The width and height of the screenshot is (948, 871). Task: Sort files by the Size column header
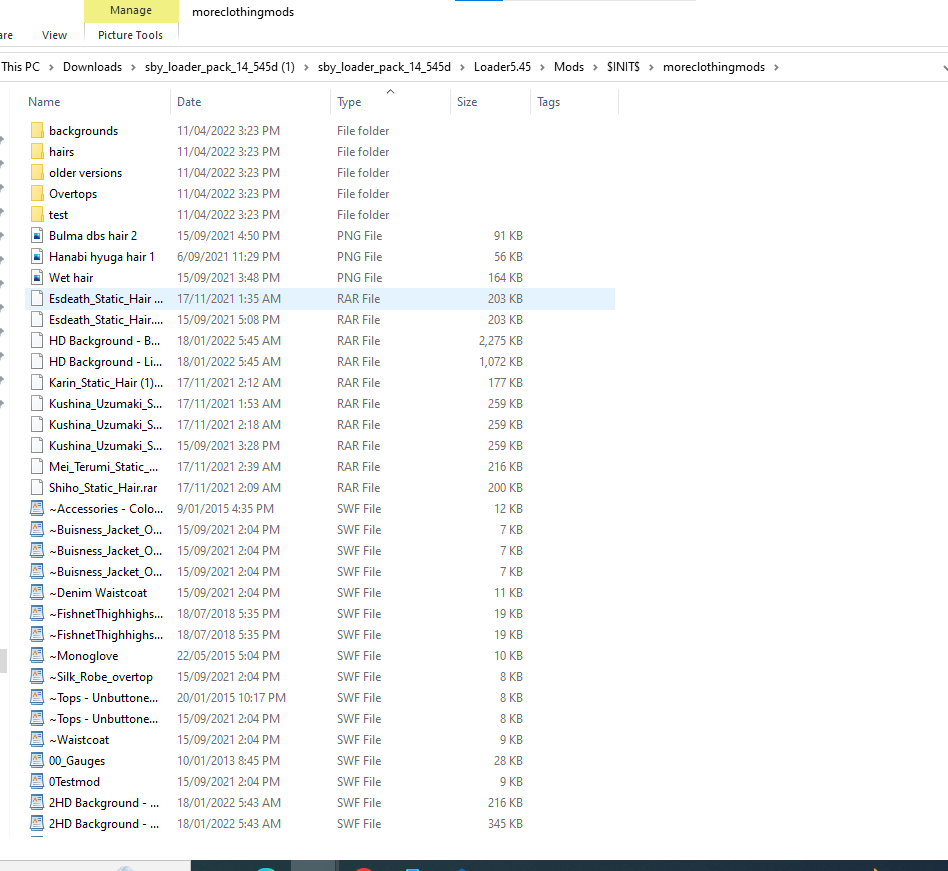(467, 102)
